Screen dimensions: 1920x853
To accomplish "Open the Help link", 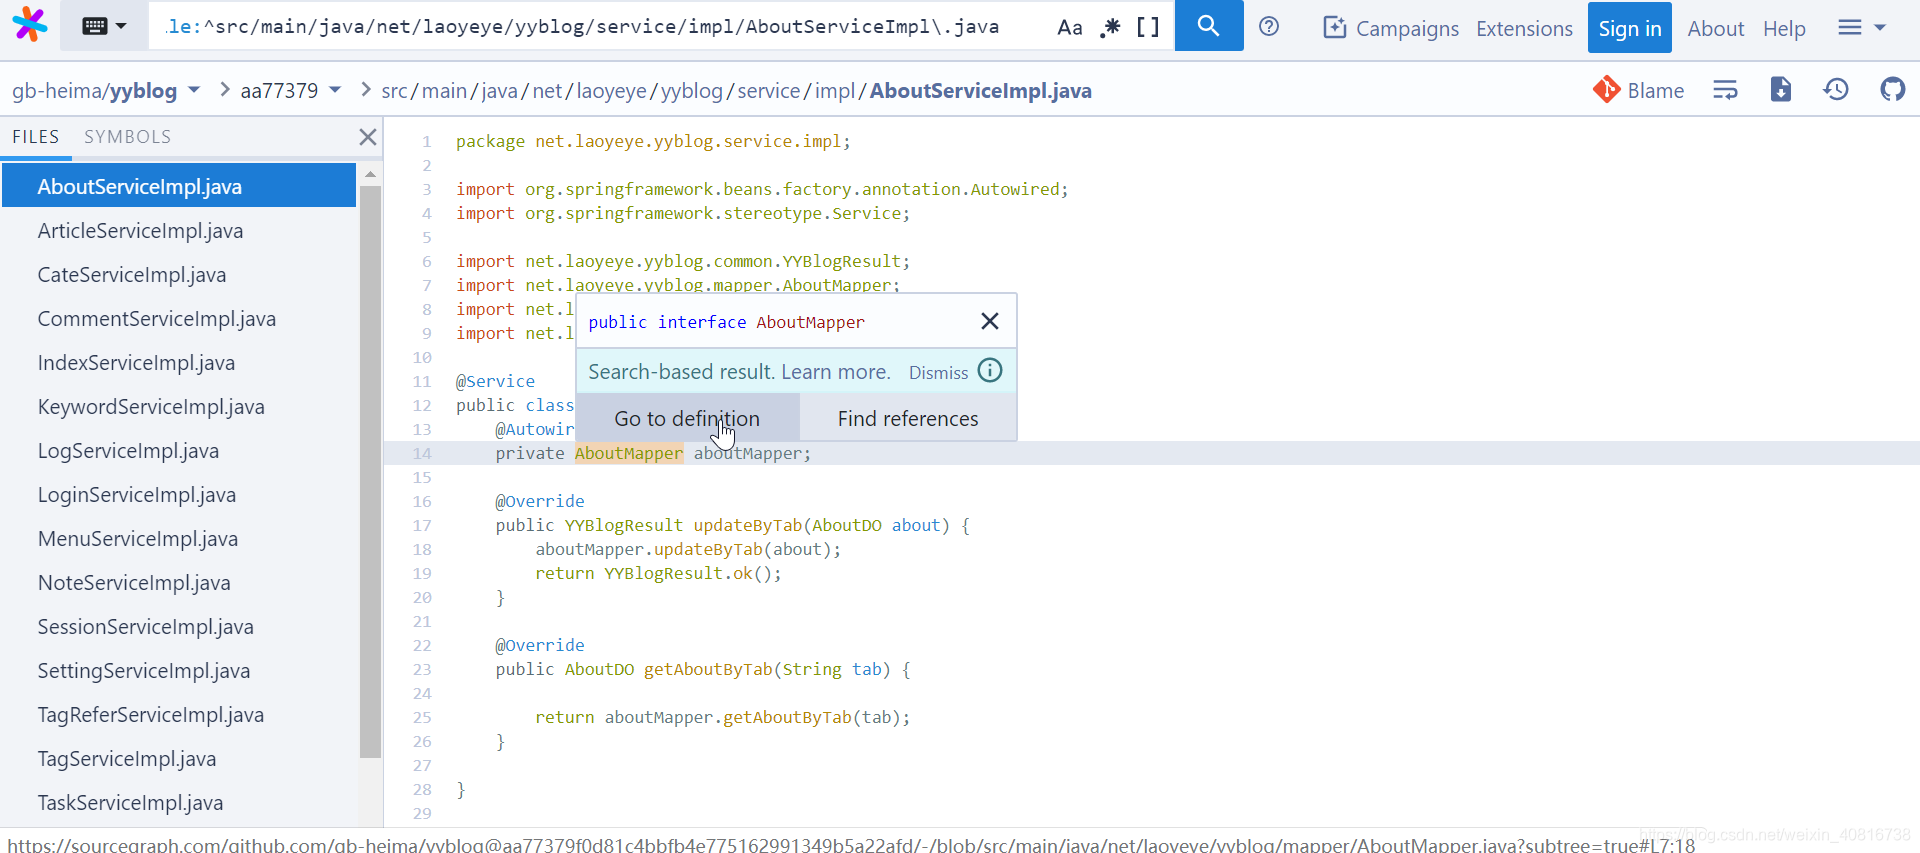I will click(1784, 28).
